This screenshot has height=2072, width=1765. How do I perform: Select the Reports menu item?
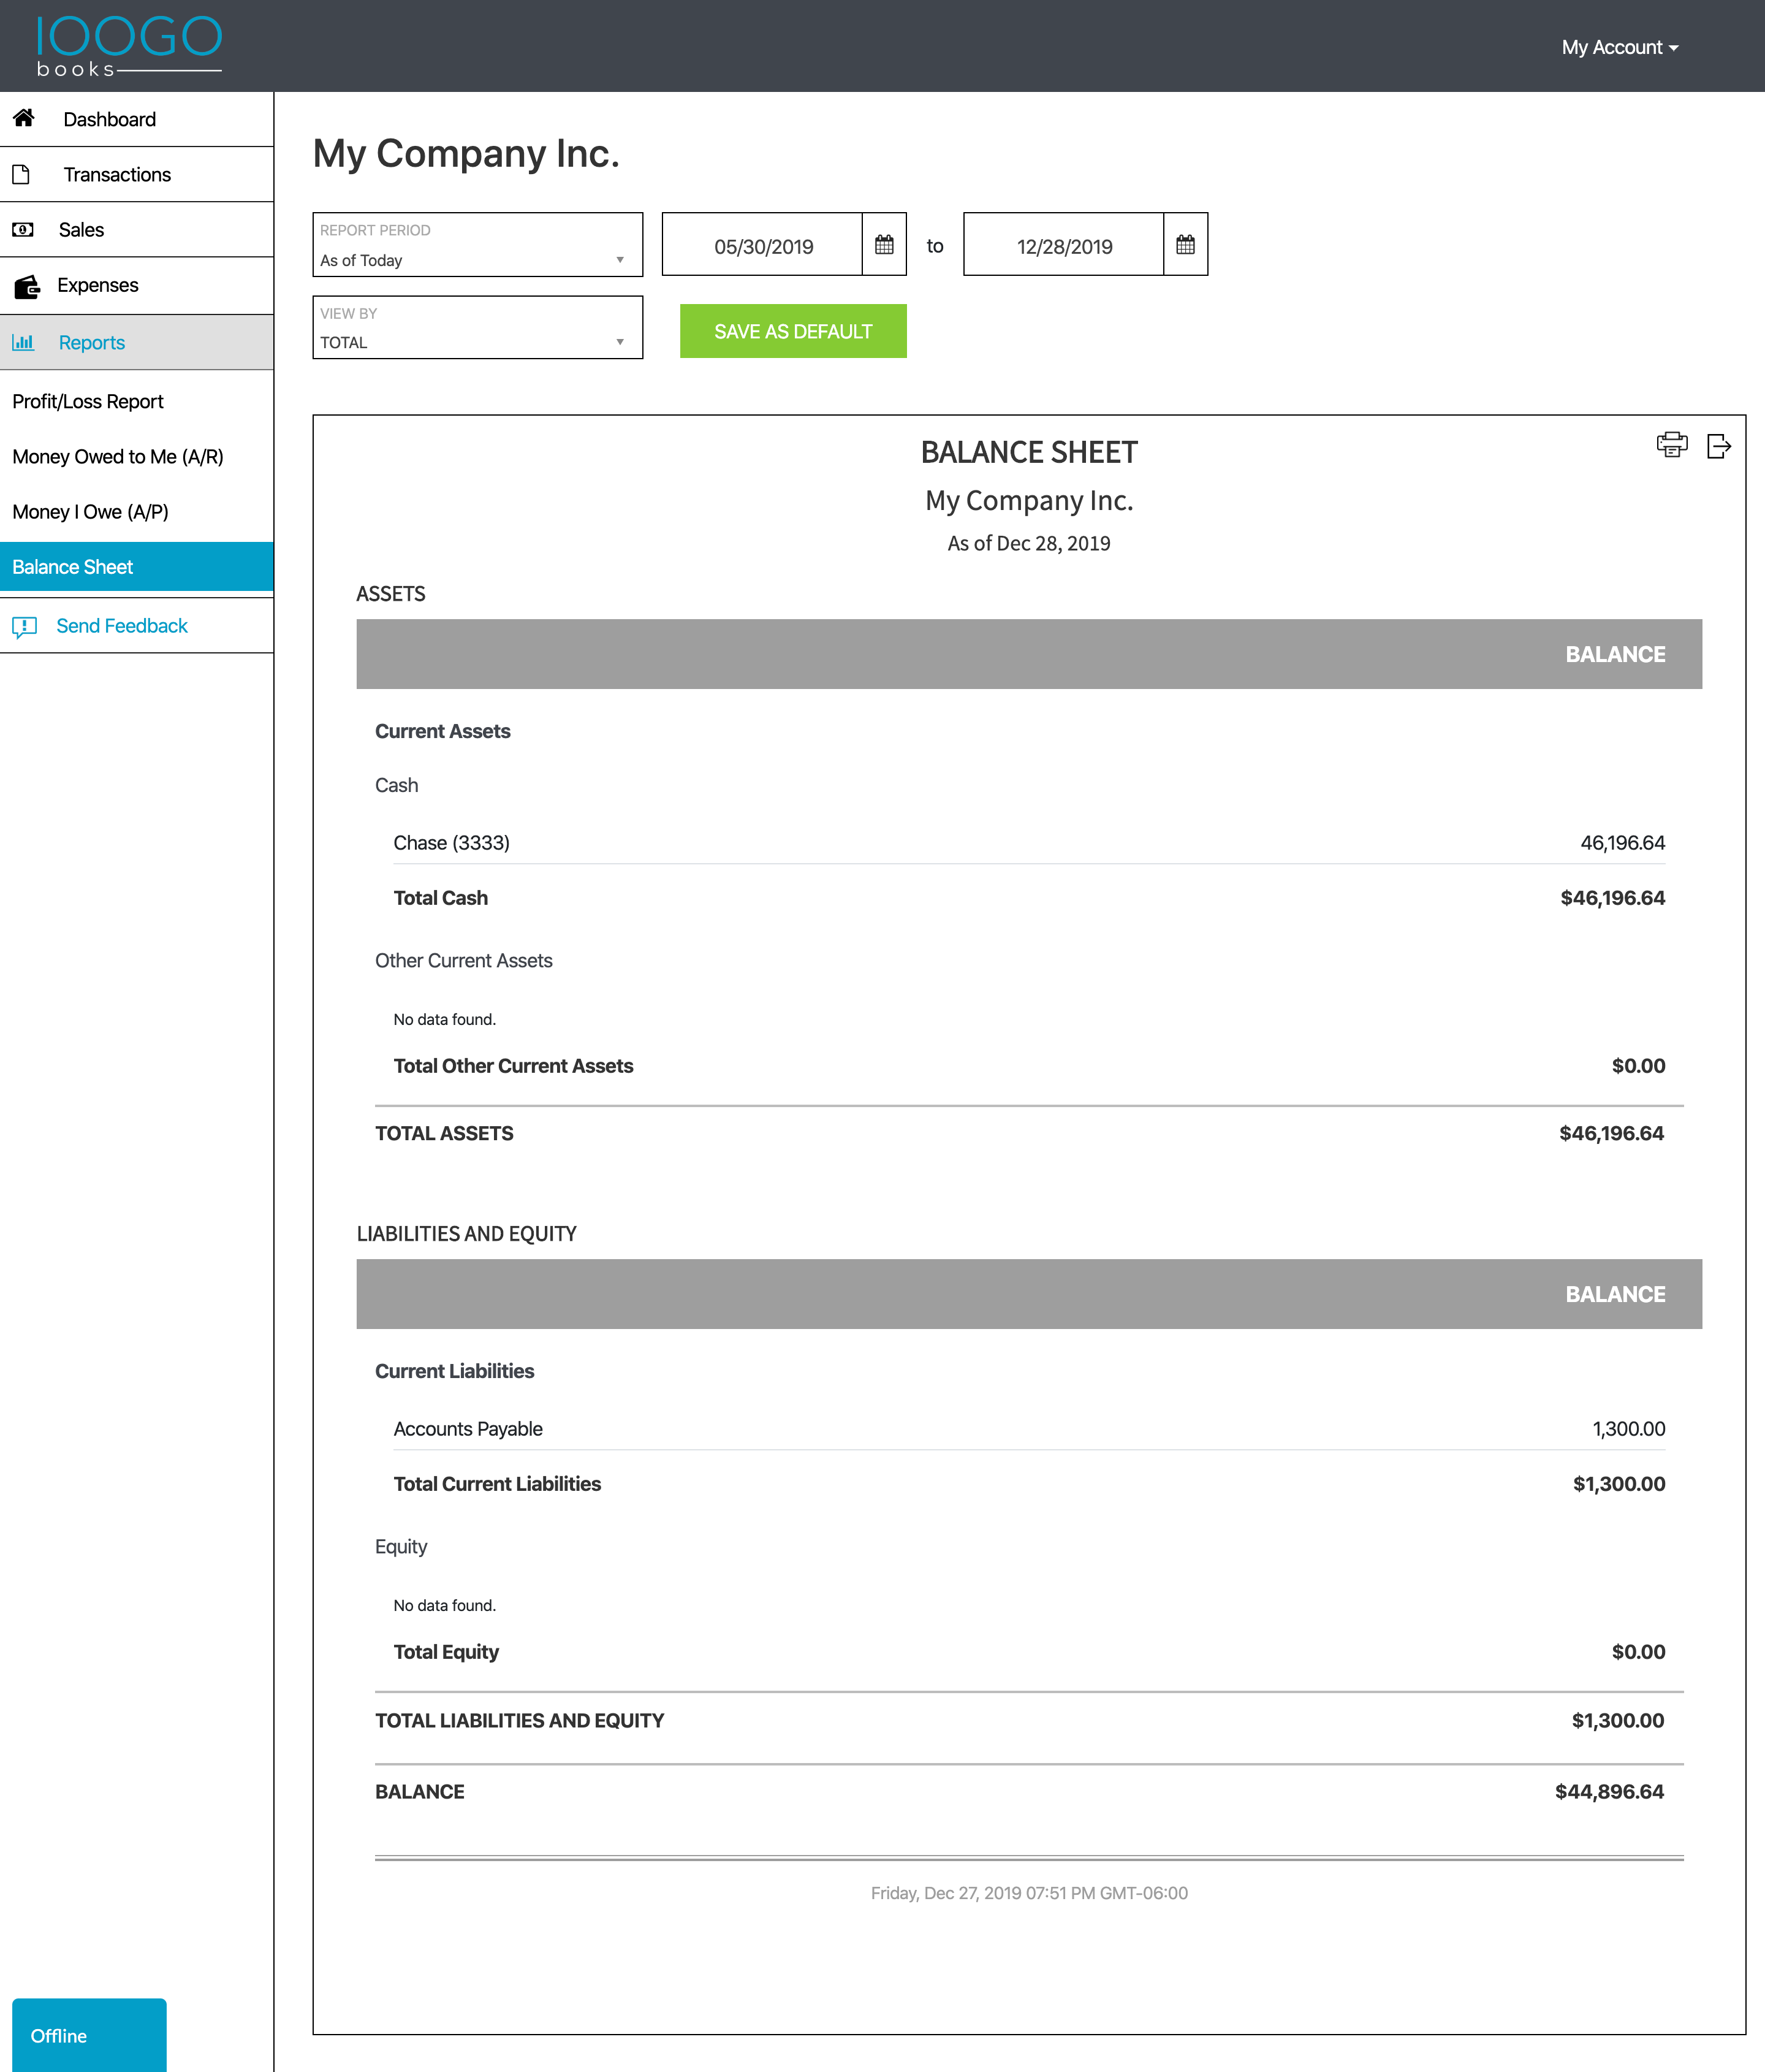click(x=137, y=342)
